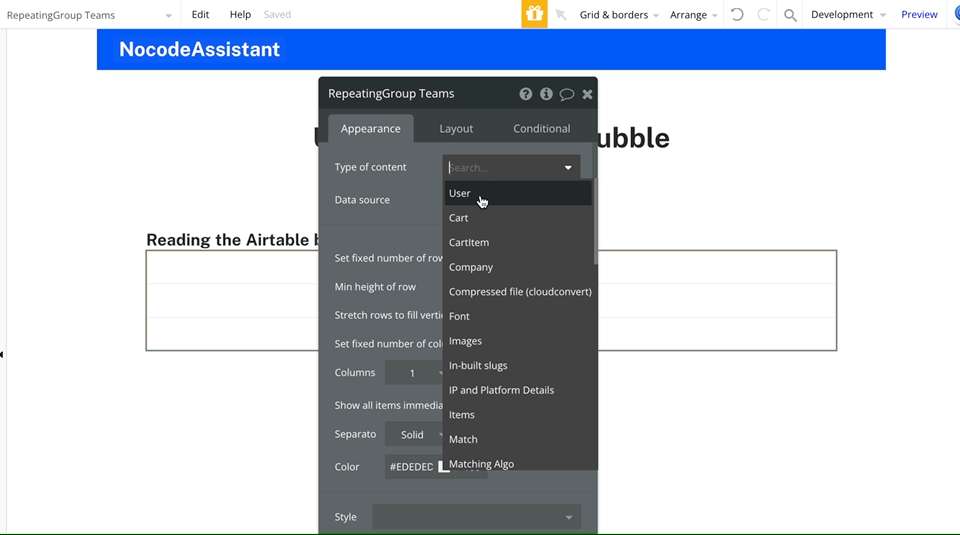Open info icon in RepeatingGroup Teams panel
960x535 pixels.
(x=546, y=94)
